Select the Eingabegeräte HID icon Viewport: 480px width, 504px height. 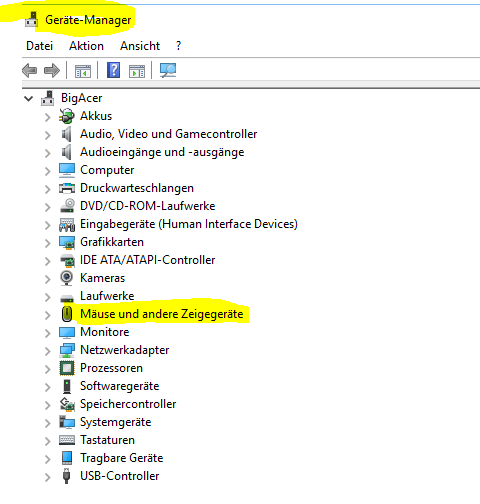[x=67, y=225]
